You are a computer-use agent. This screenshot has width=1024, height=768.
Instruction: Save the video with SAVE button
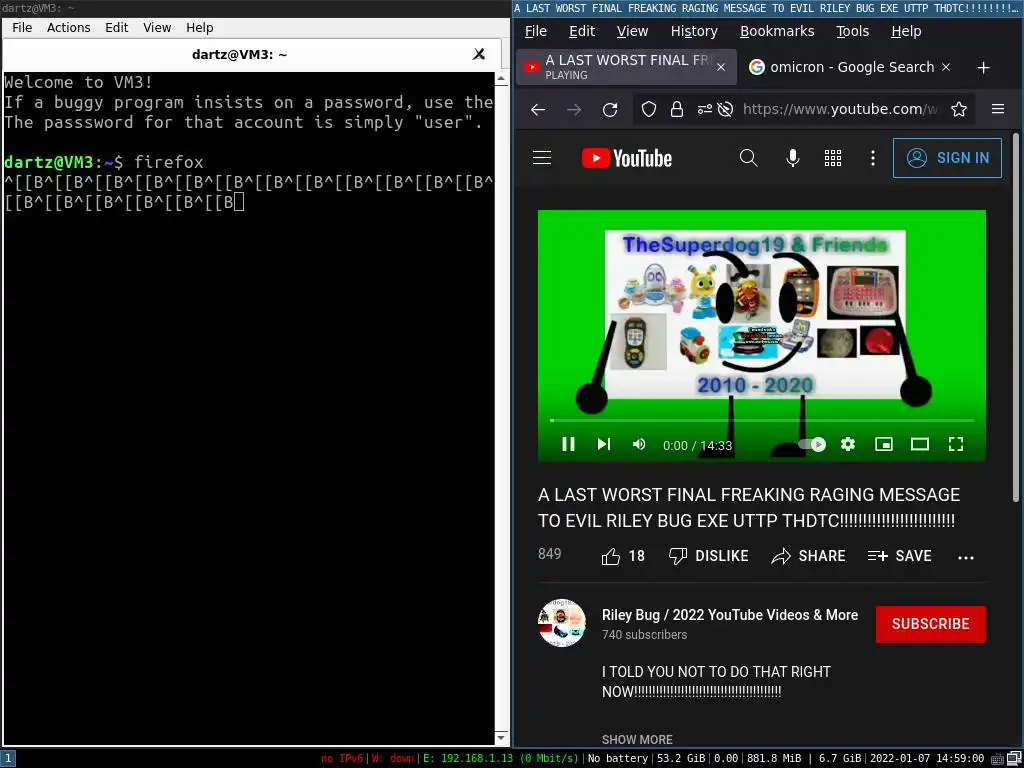899,556
